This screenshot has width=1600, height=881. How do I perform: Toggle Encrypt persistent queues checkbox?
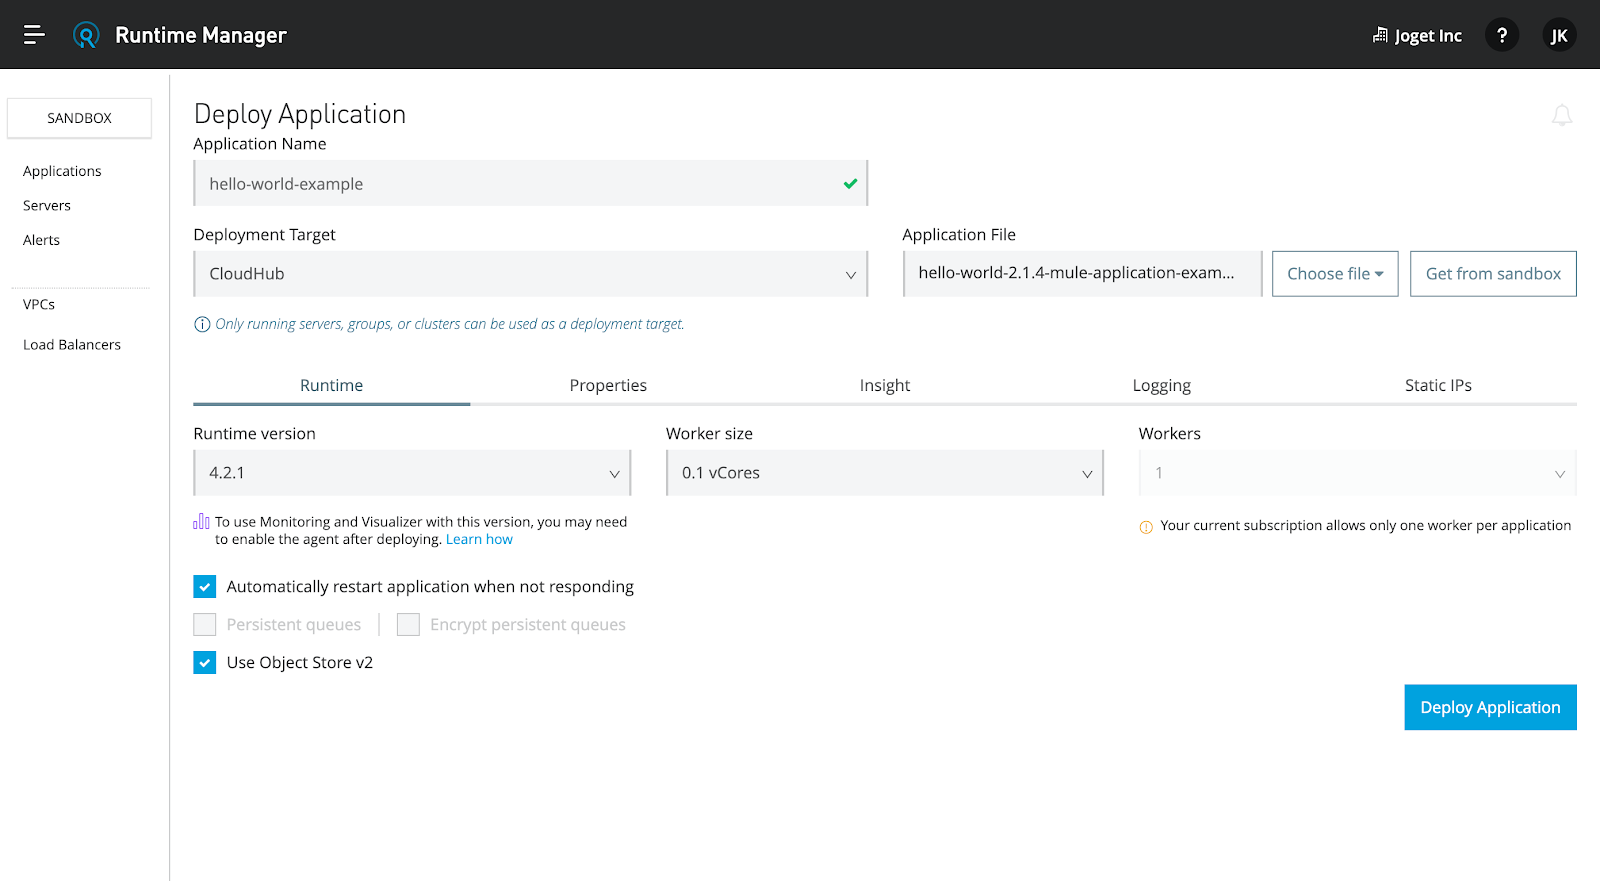(x=408, y=624)
